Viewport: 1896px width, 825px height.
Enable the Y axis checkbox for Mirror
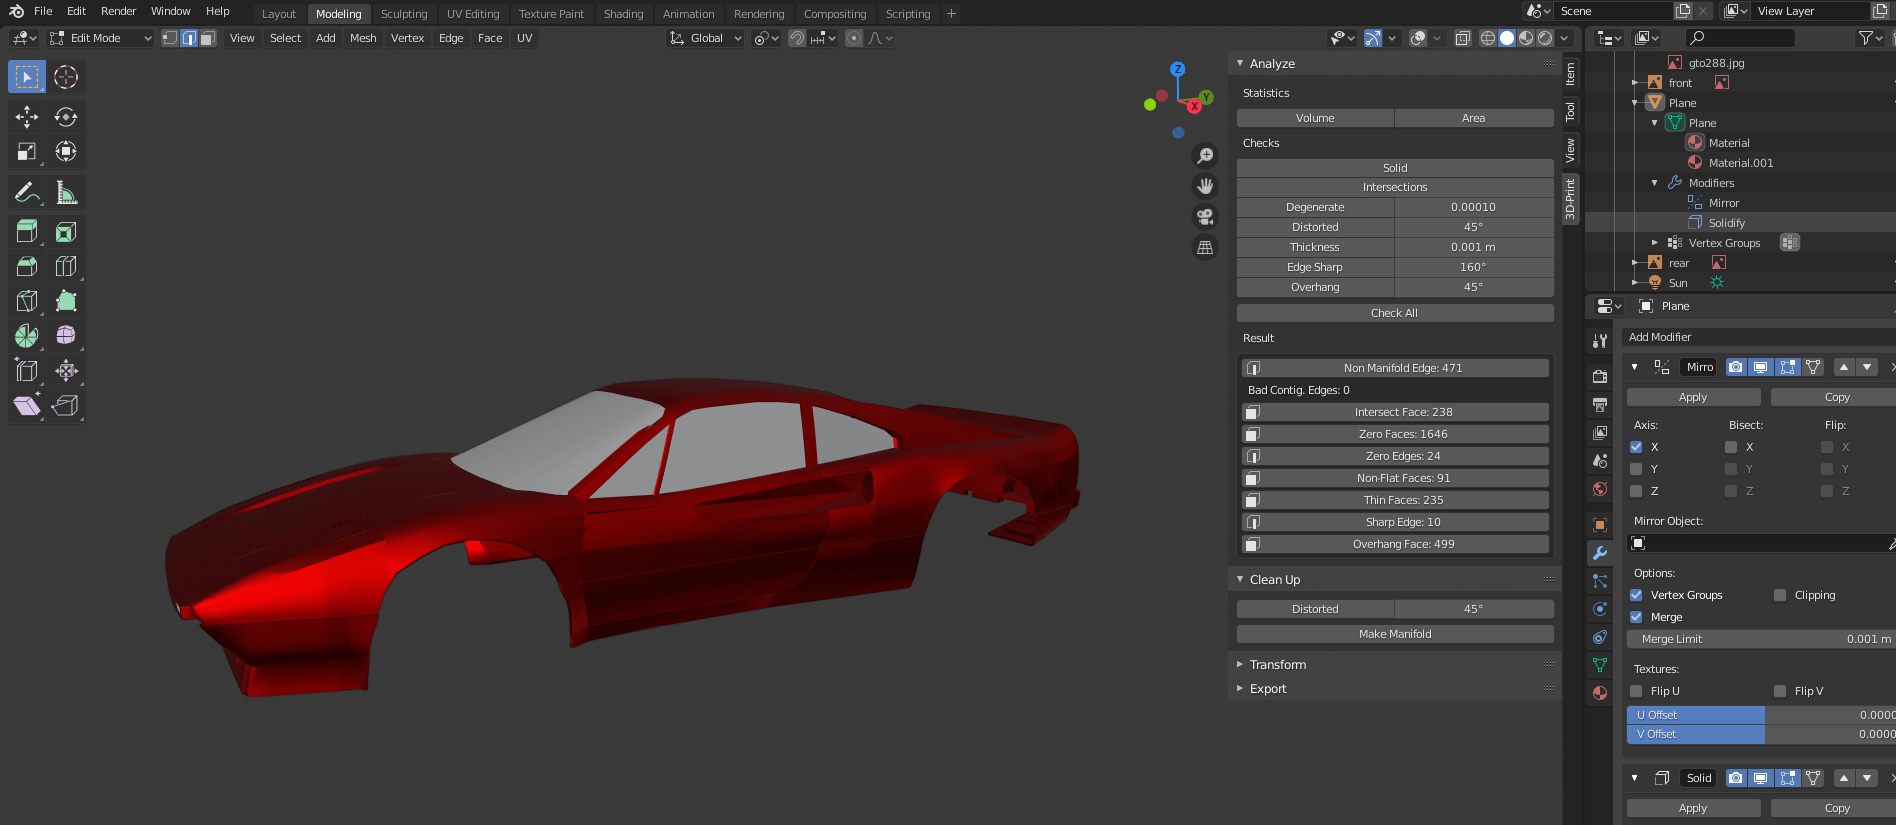pyautogui.click(x=1636, y=469)
